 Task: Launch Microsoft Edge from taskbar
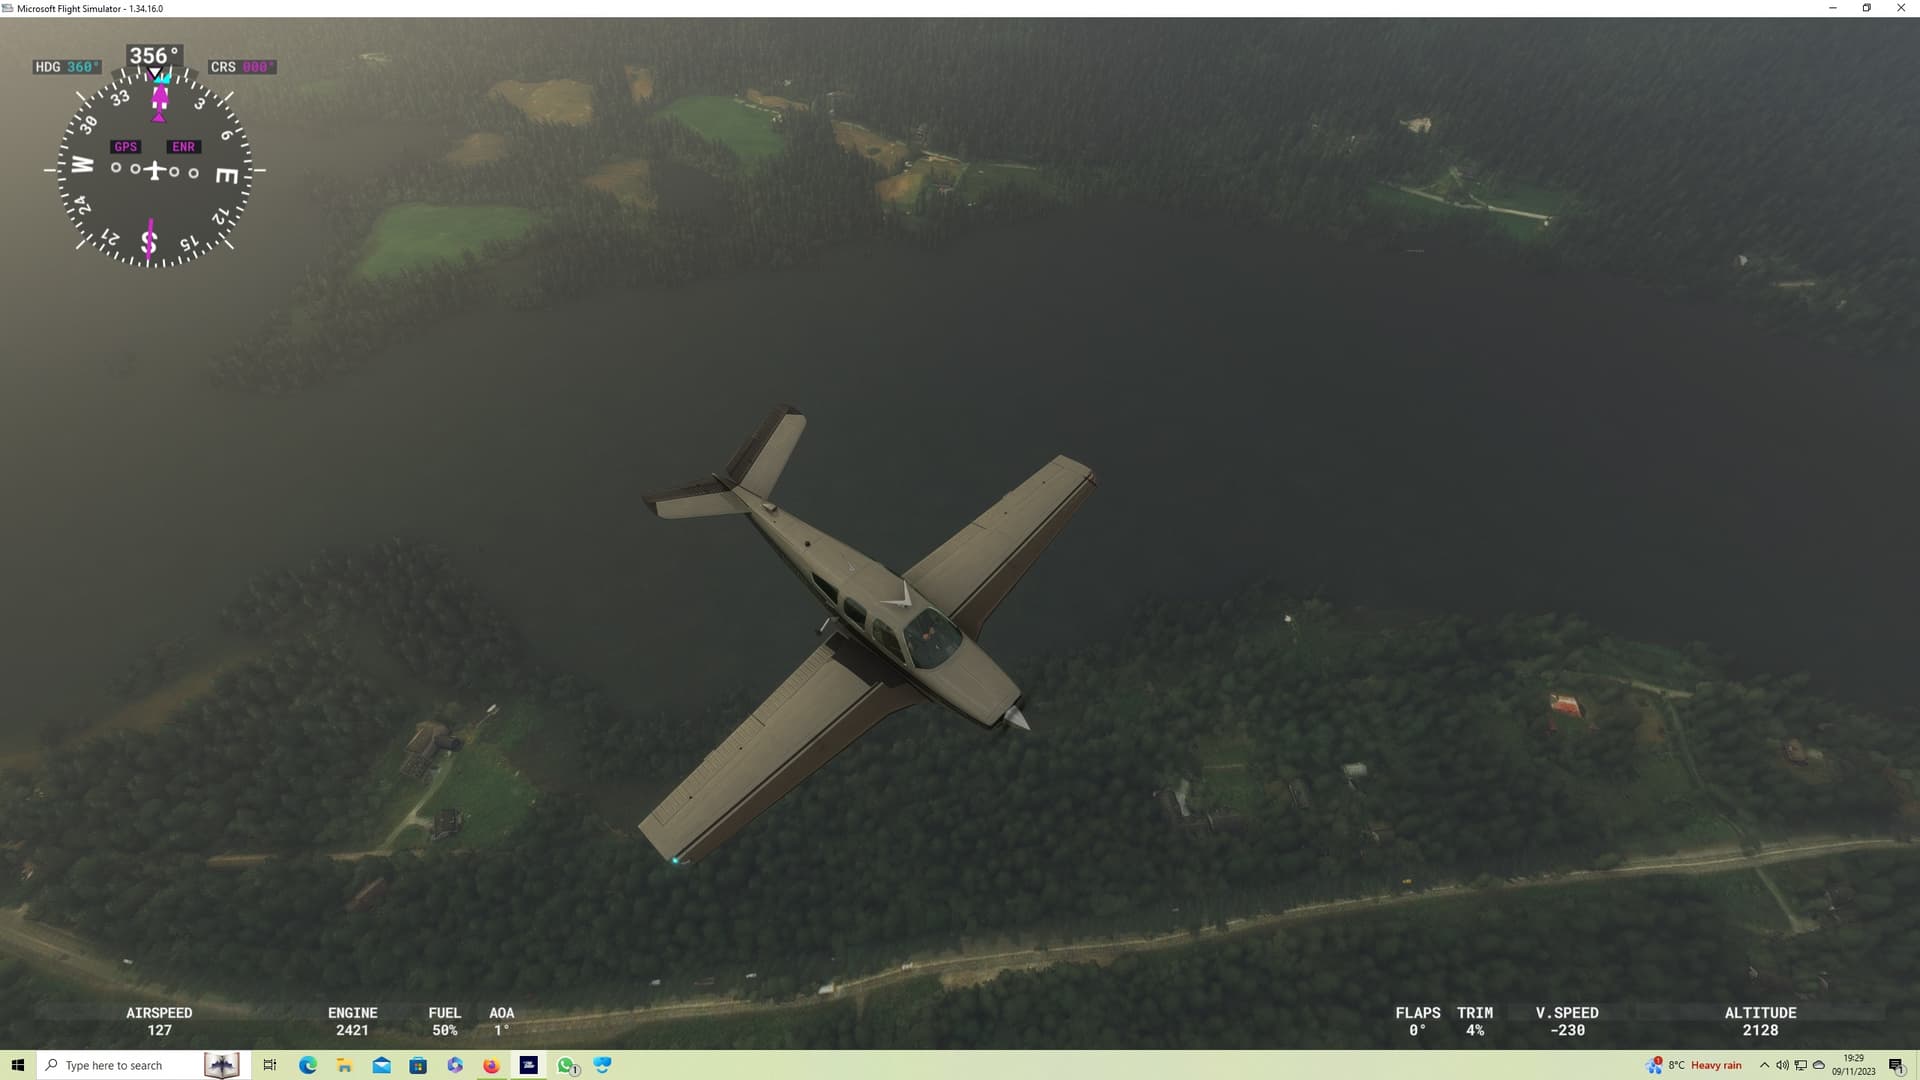coord(307,1065)
